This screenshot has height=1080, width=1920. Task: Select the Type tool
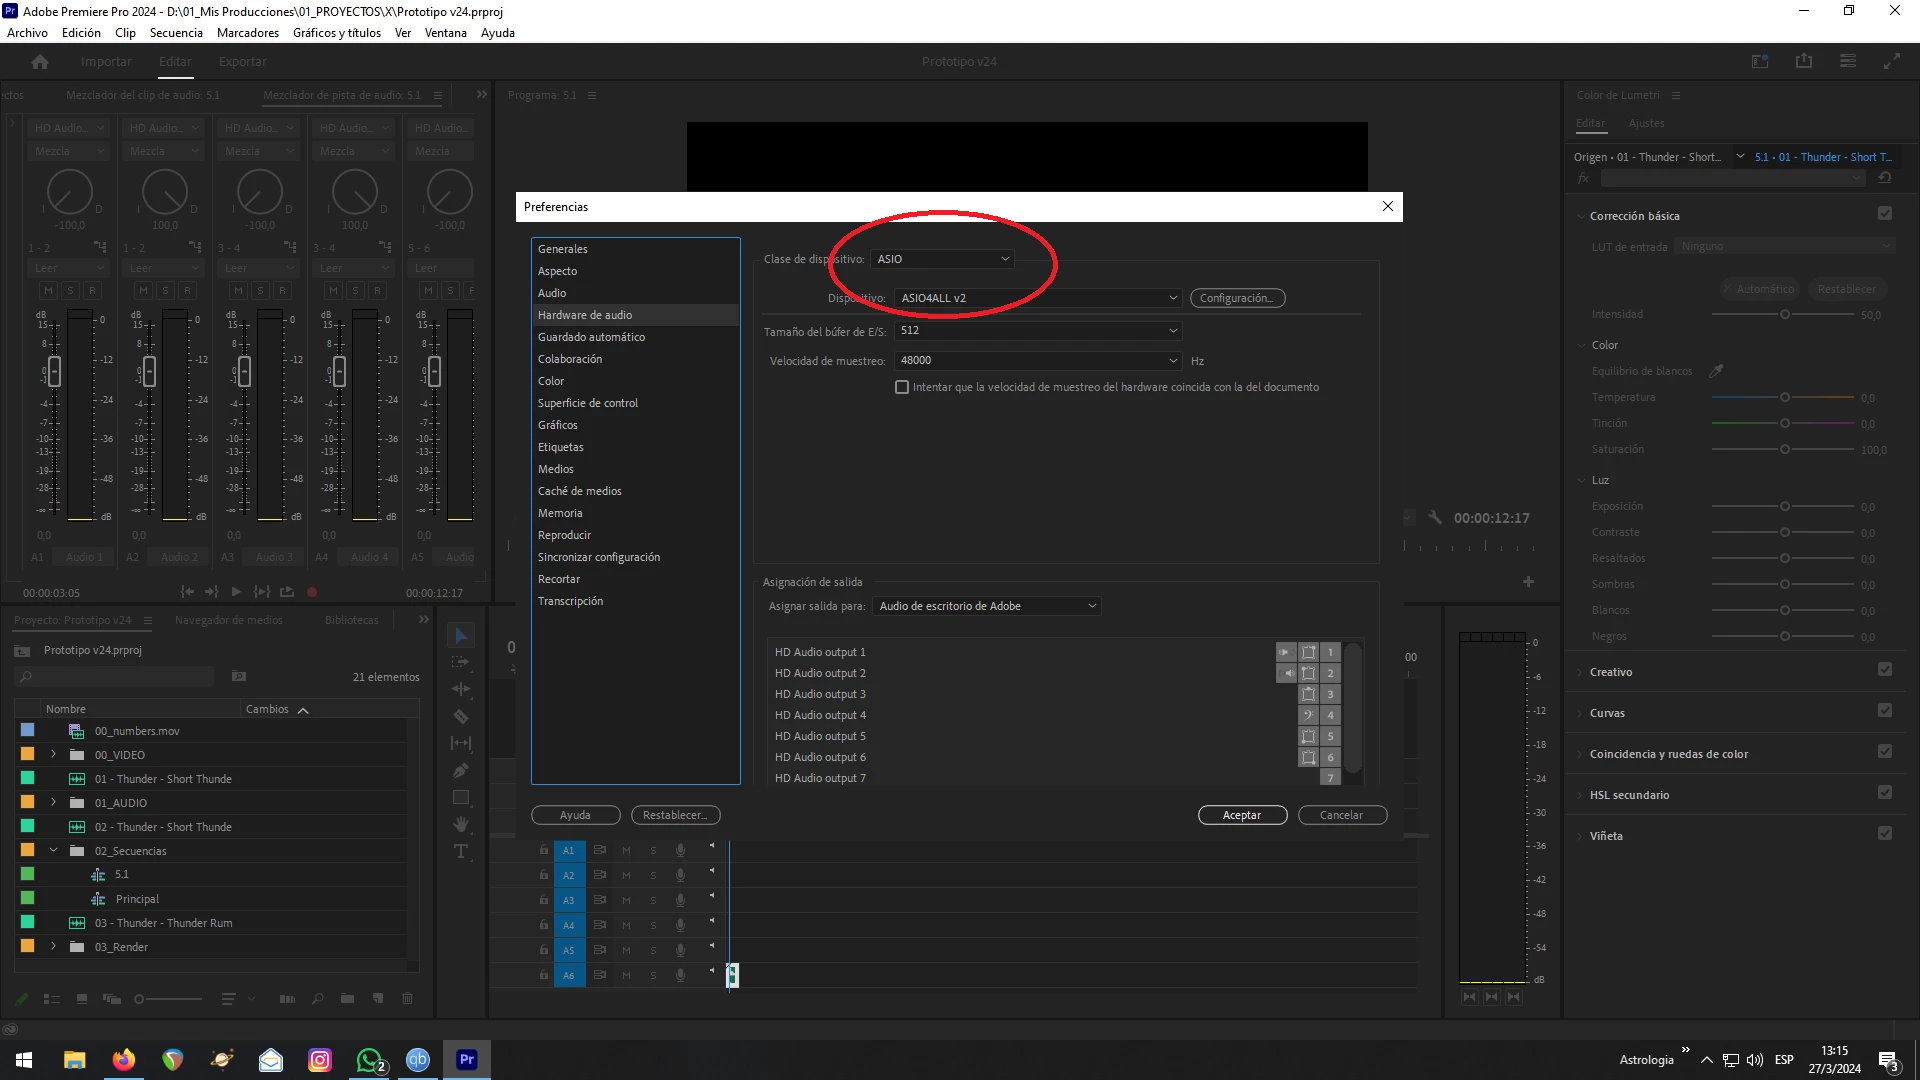[x=461, y=851]
